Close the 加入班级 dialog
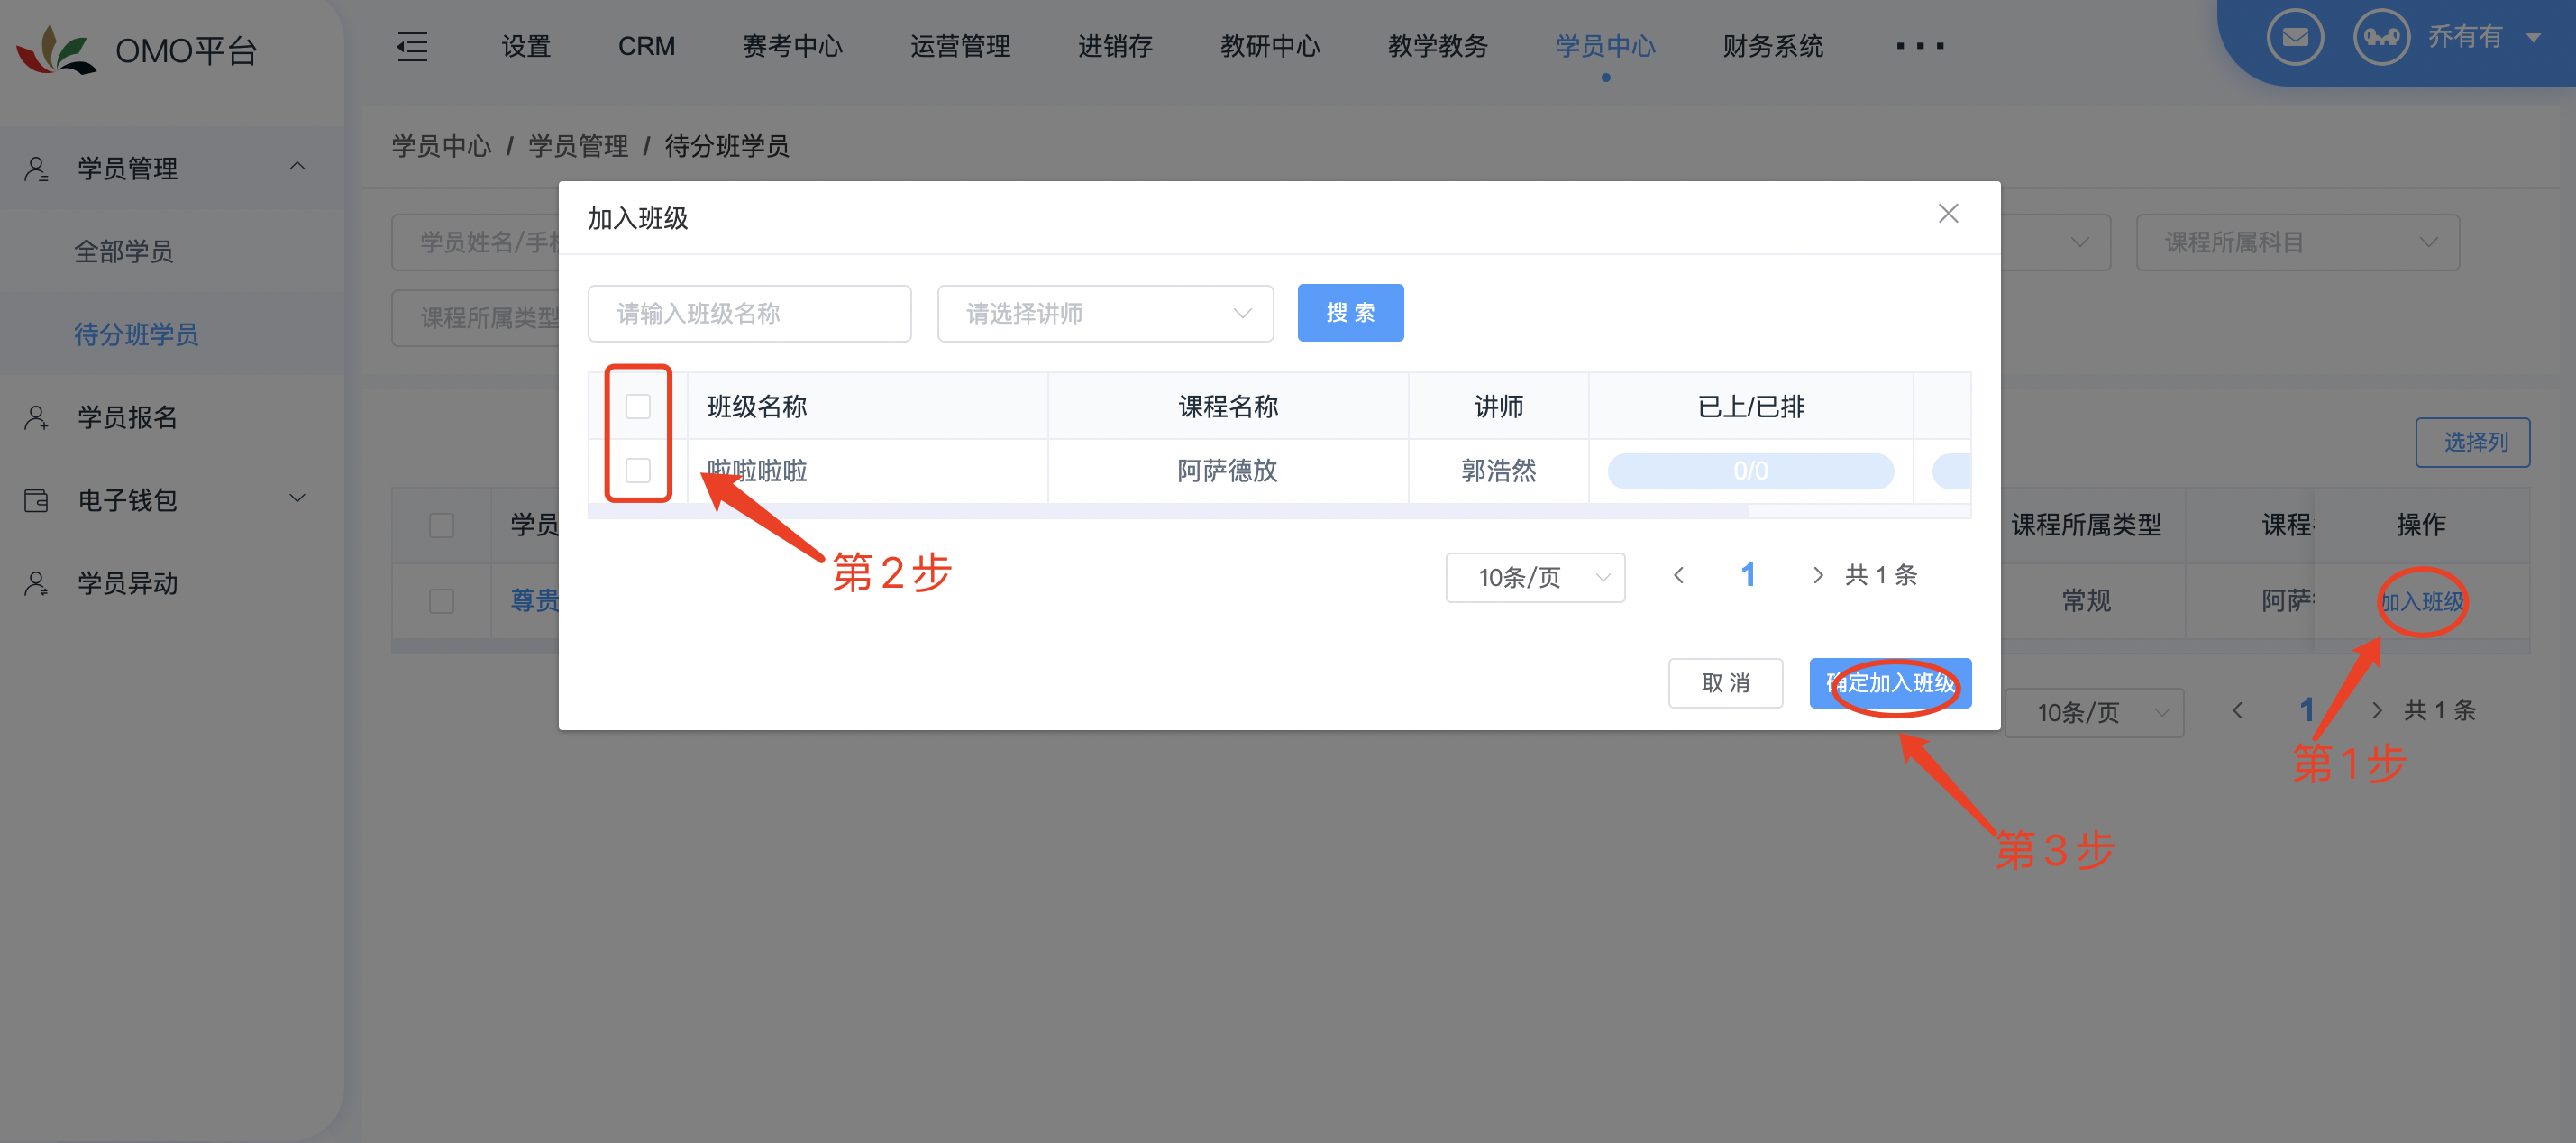 click(1947, 213)
